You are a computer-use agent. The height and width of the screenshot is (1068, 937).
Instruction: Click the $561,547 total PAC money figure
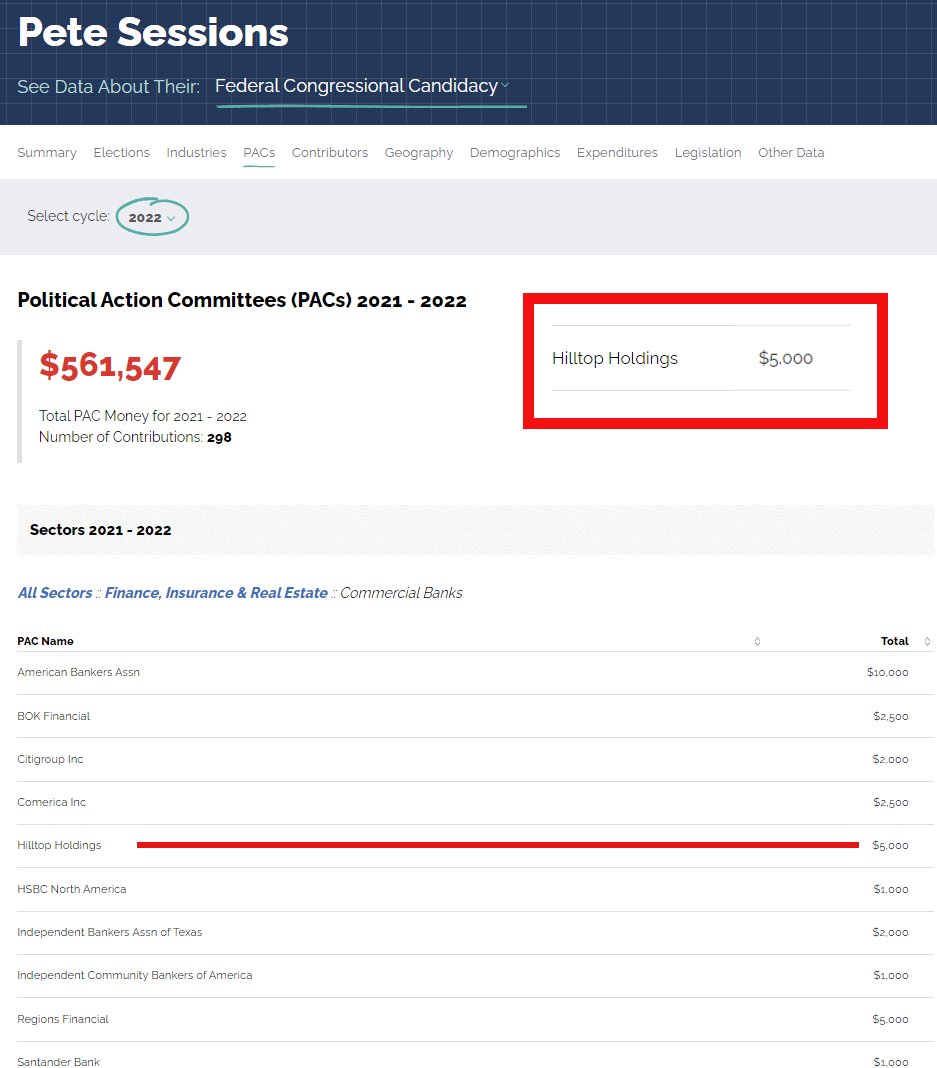110,367
